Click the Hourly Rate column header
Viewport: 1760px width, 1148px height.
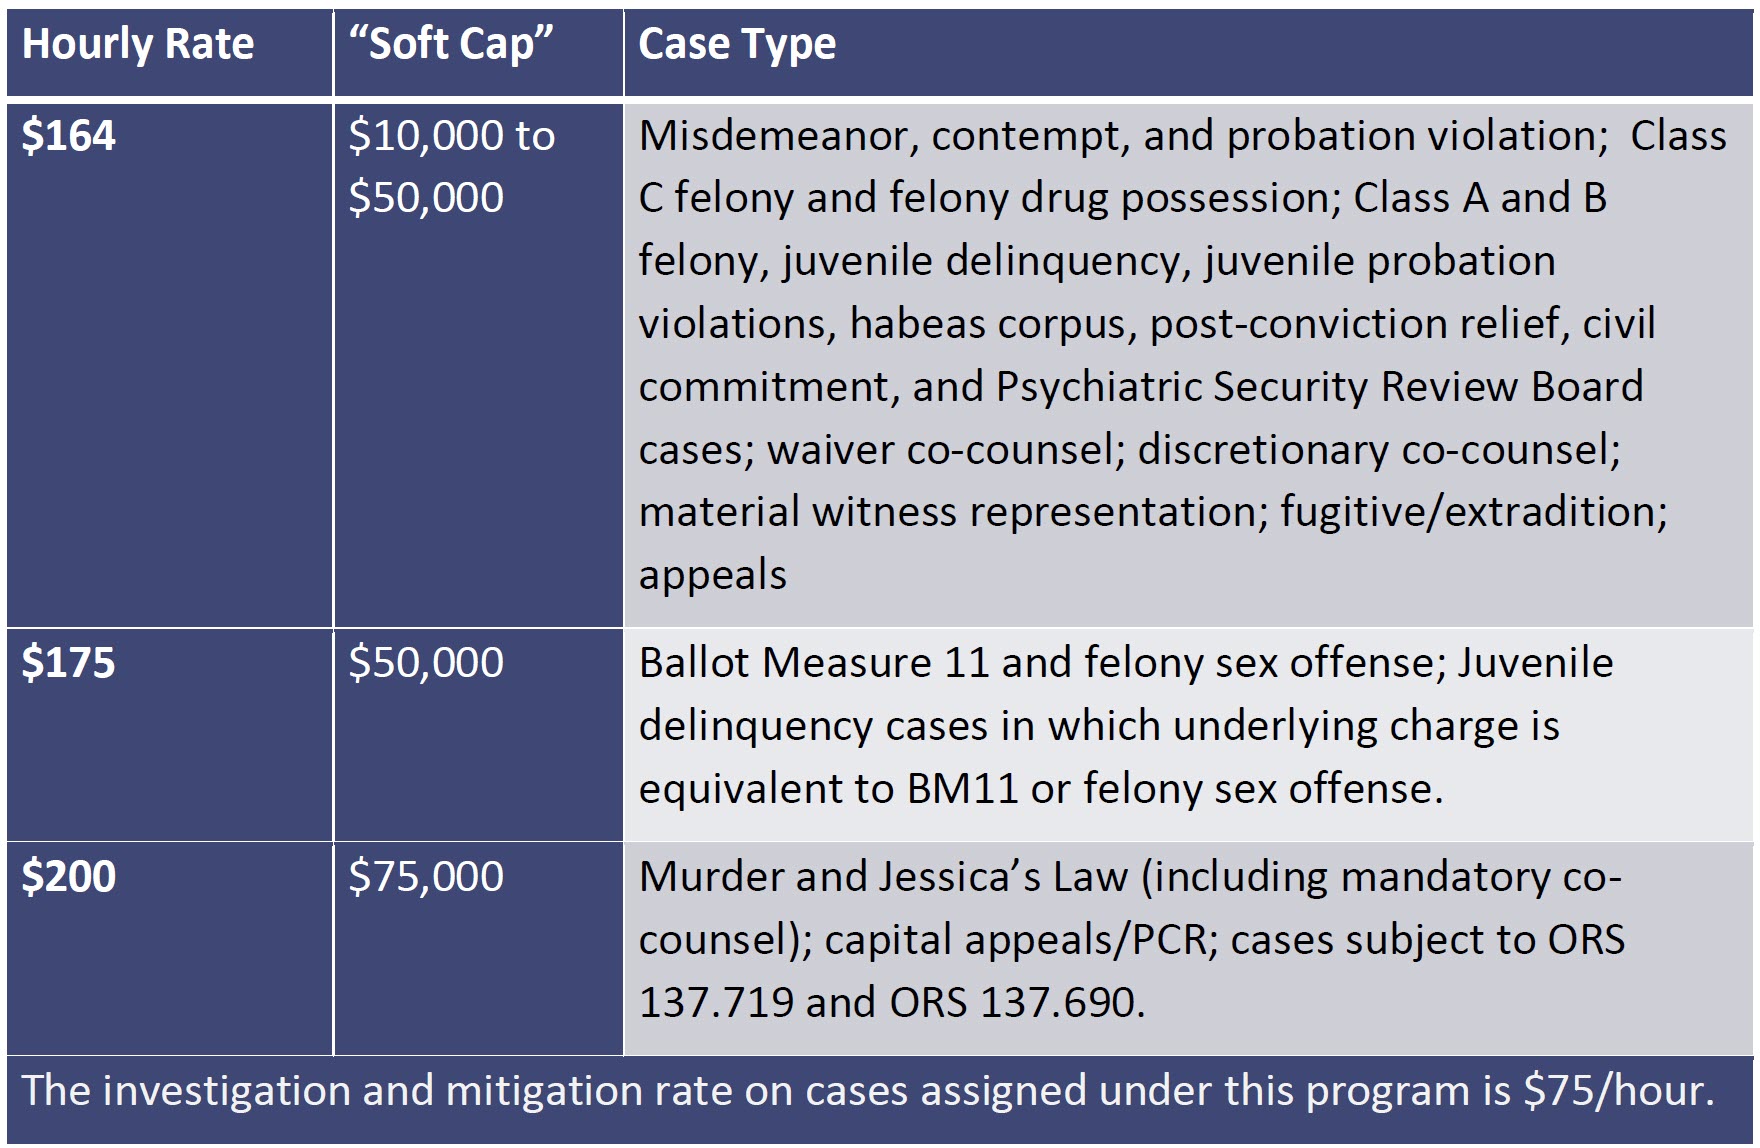138,45
